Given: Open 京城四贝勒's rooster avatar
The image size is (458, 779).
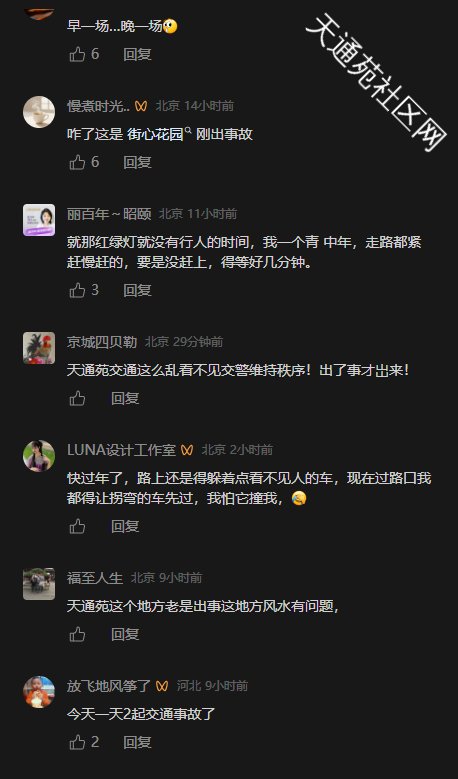Looking at the screenshot, I should 39,348.
